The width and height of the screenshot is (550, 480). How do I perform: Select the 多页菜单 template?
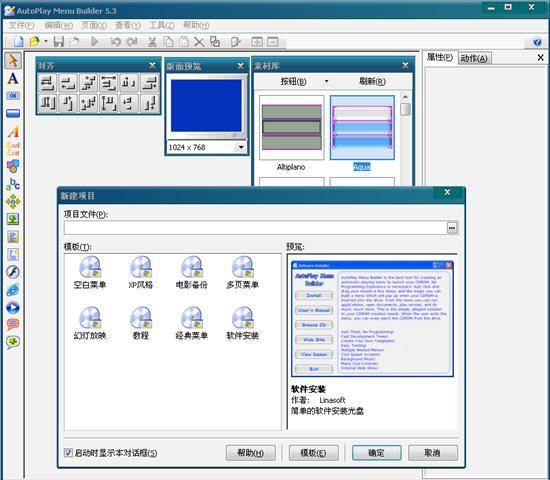click(x=242, y=273)
